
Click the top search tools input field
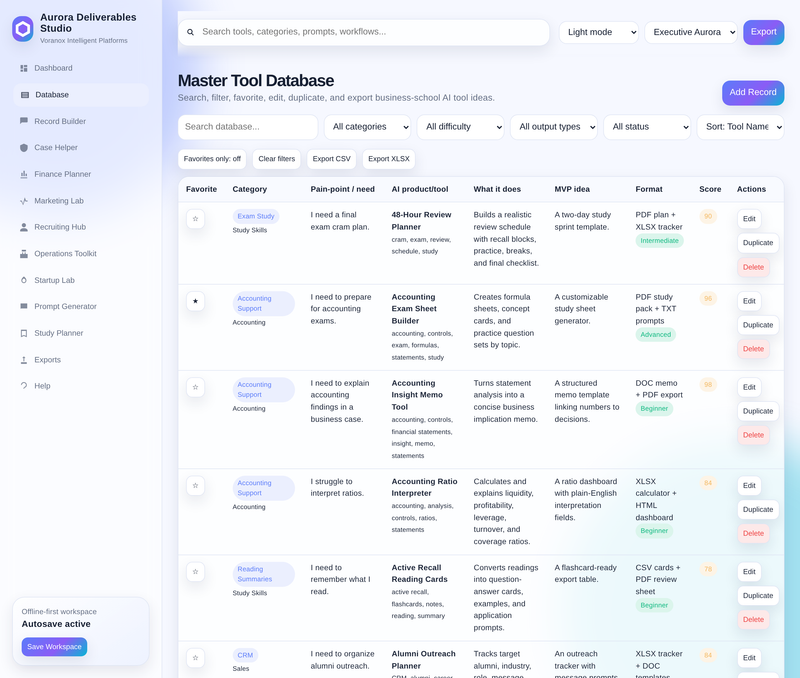[x=364, y=32]
